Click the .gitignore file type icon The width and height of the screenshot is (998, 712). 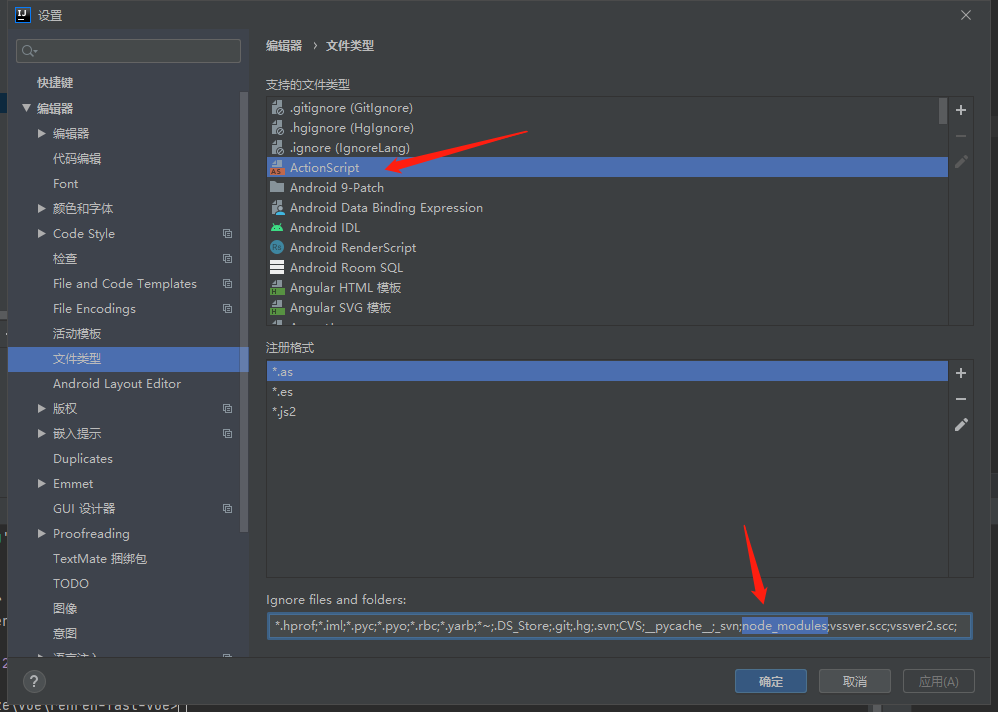(x=277, y=108)
